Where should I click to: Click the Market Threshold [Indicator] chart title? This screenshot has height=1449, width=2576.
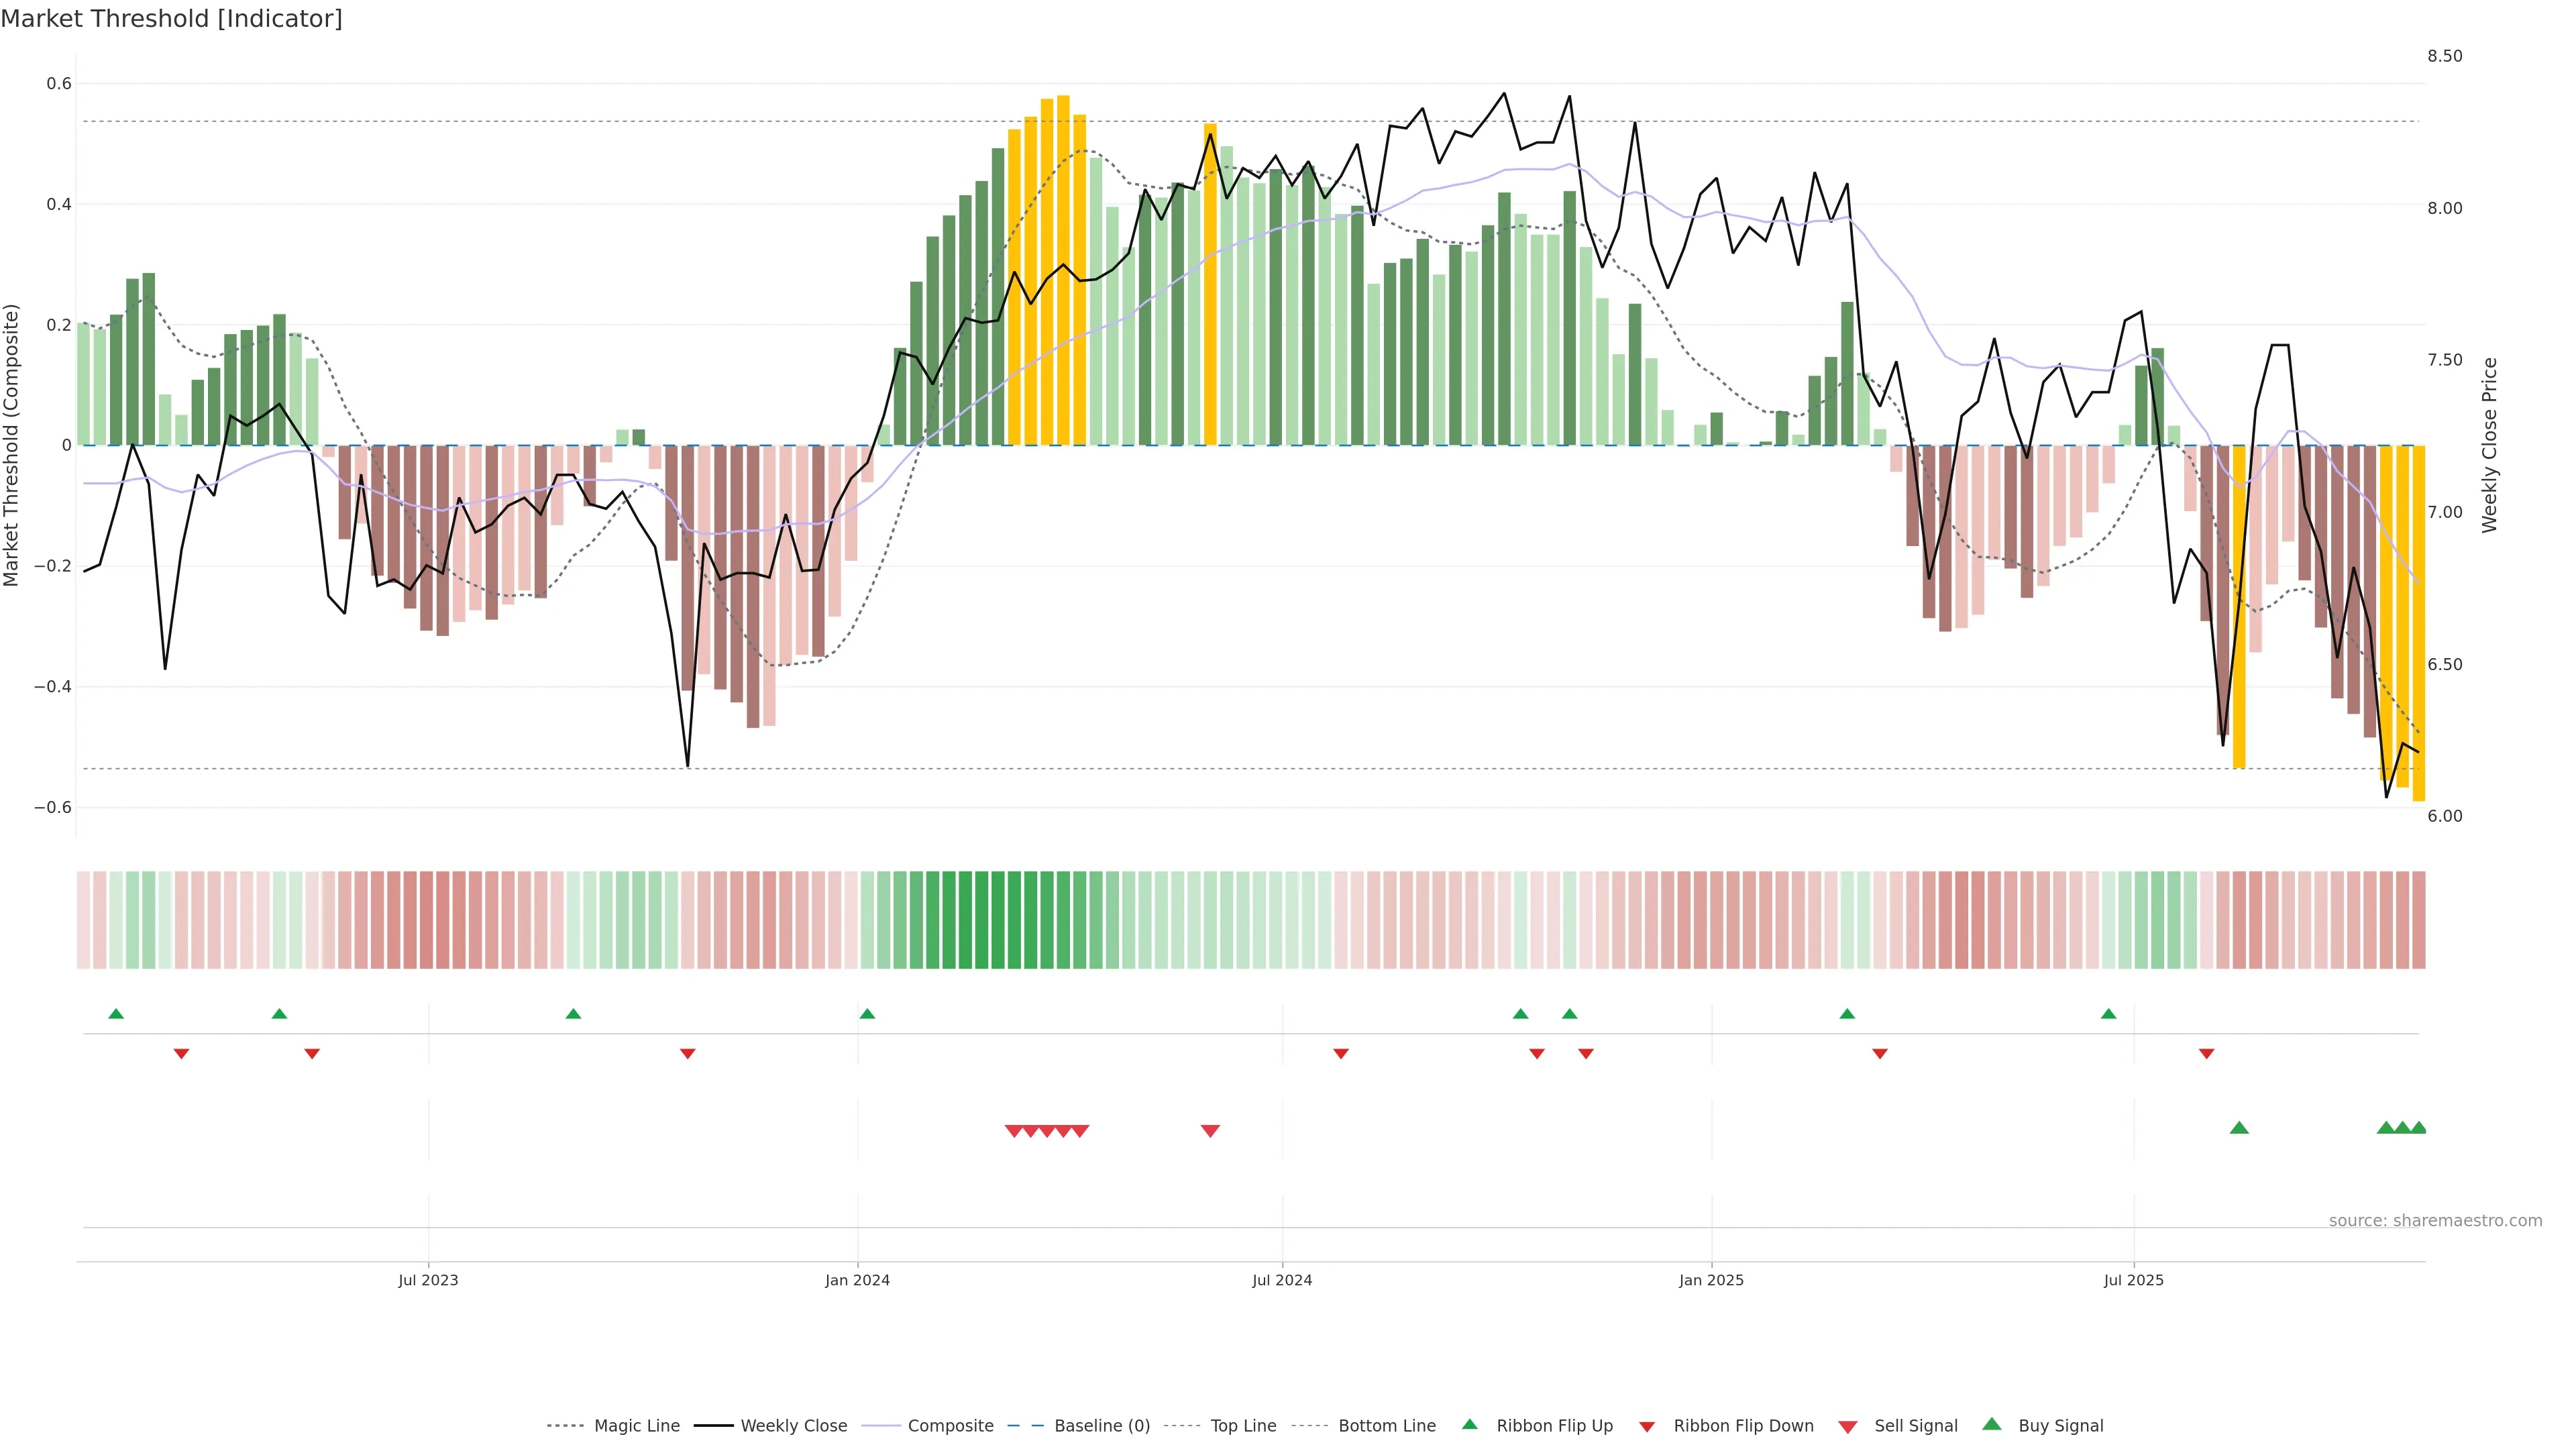click(171, 19)
